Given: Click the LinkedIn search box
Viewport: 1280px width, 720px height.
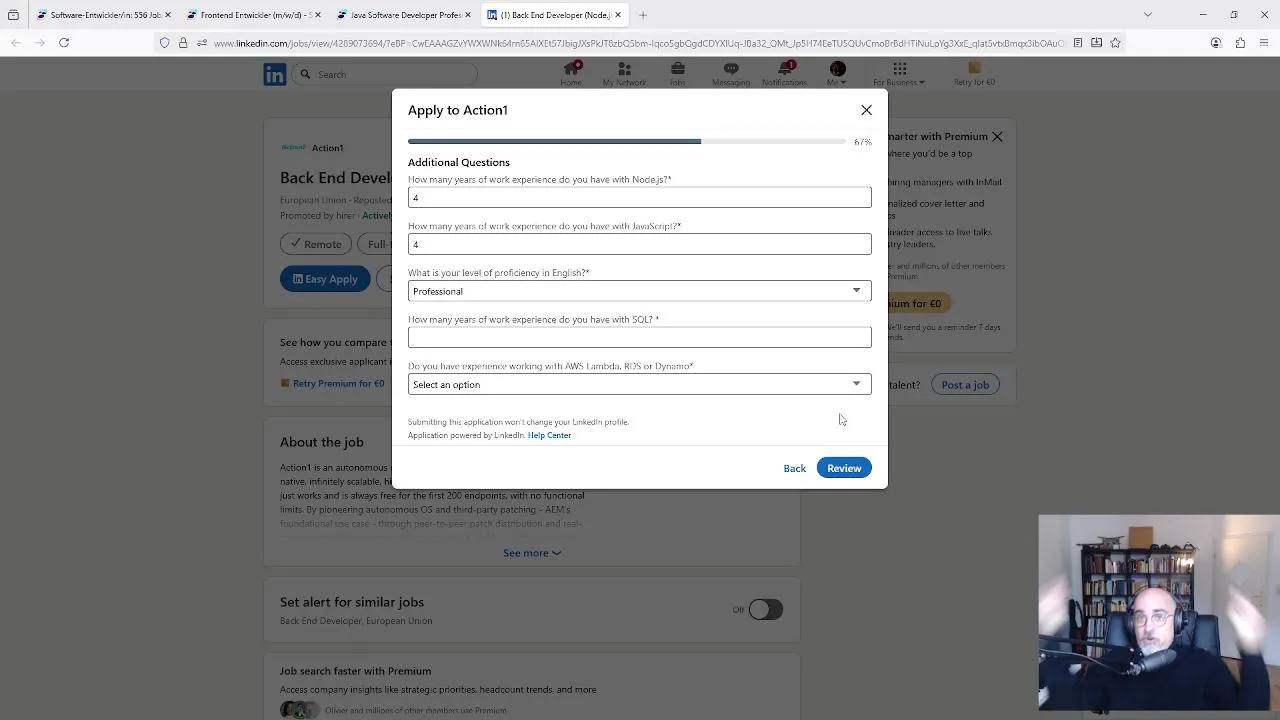Looking at the screenshot, I should tap(385, 74).
